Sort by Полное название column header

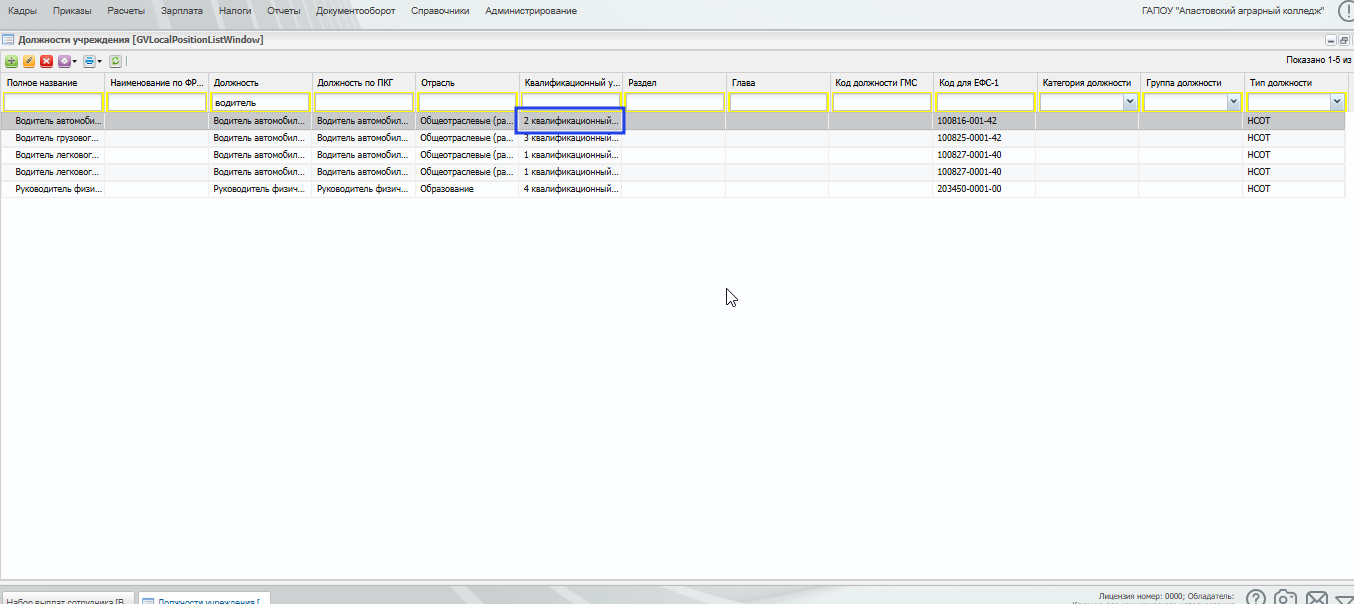53,82
